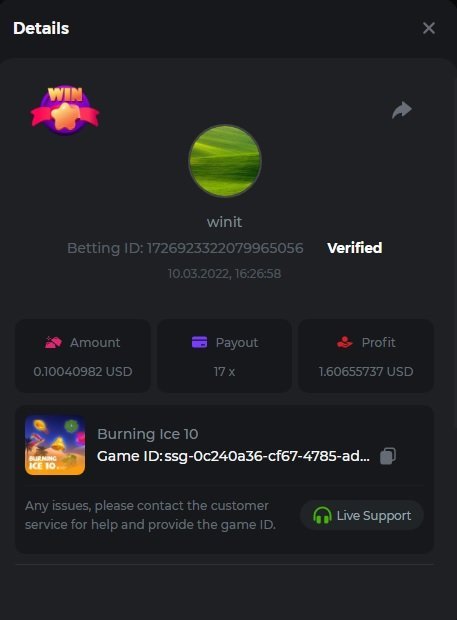Click the winit username
This screenshot has width=457, height=620.
pos(225,221)
